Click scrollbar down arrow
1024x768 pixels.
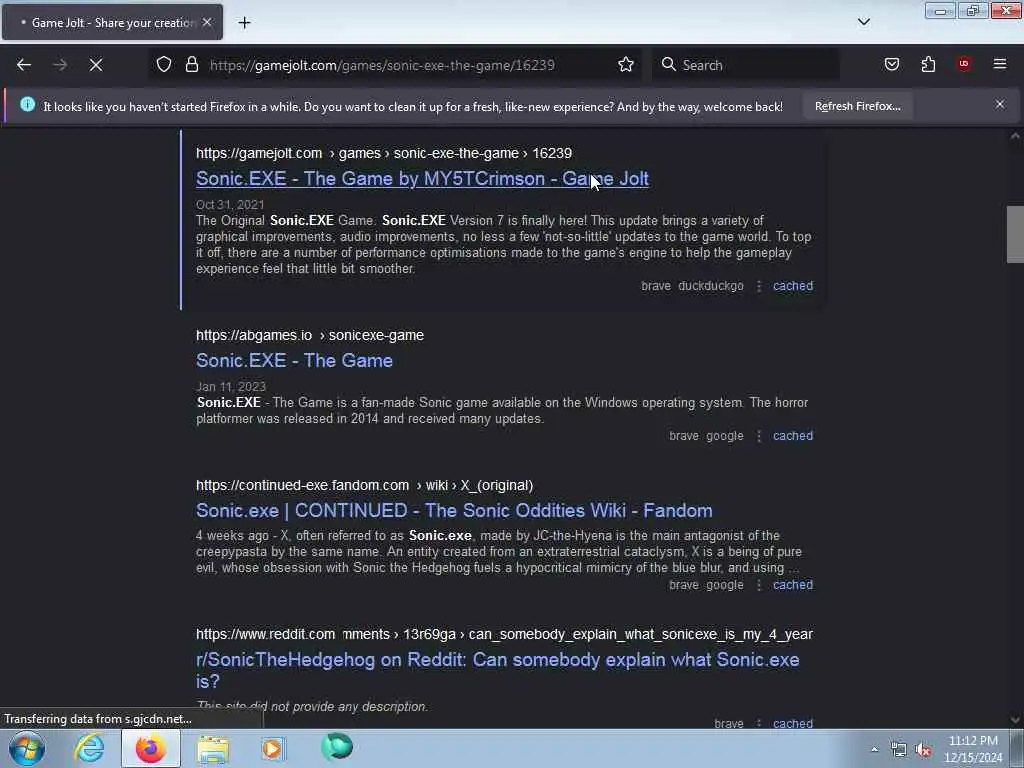(1015, 720)
